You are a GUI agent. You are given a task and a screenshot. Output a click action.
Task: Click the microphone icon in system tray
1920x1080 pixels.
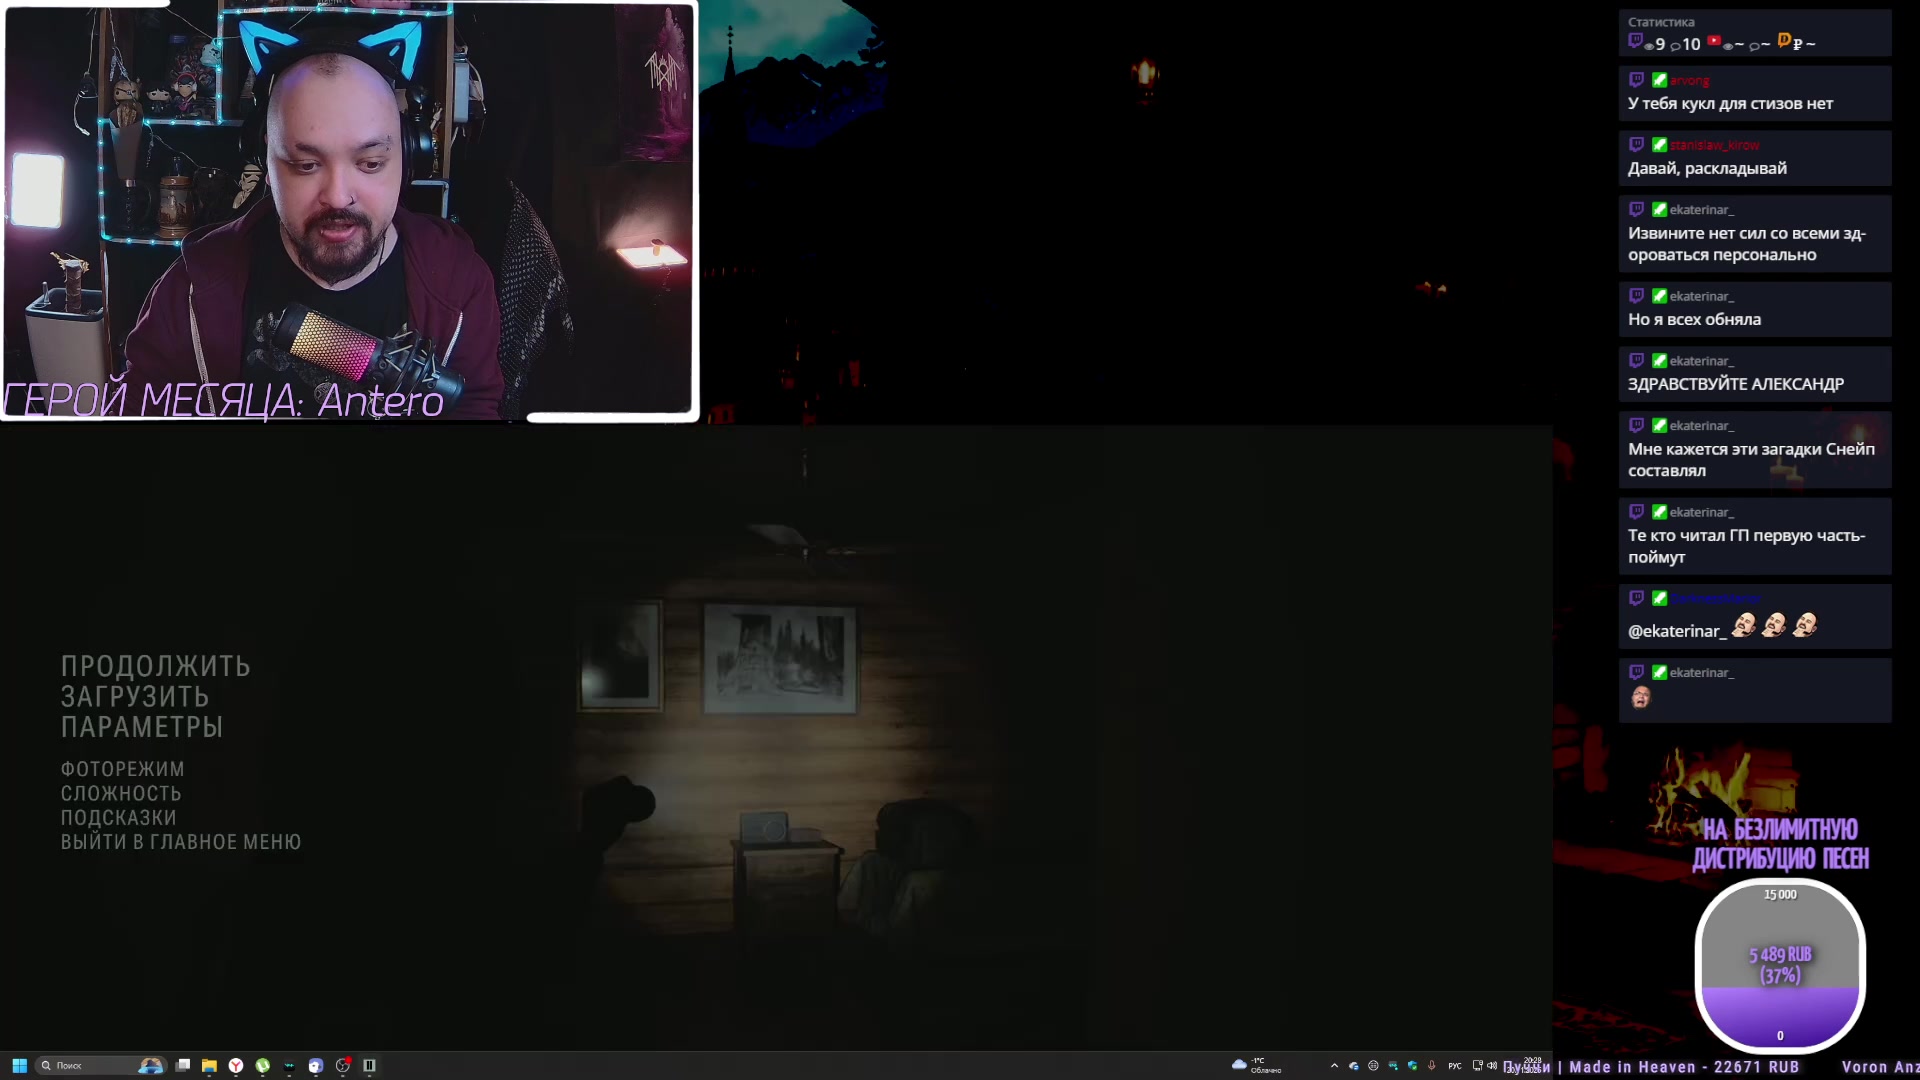[x=1431, y=1066]
